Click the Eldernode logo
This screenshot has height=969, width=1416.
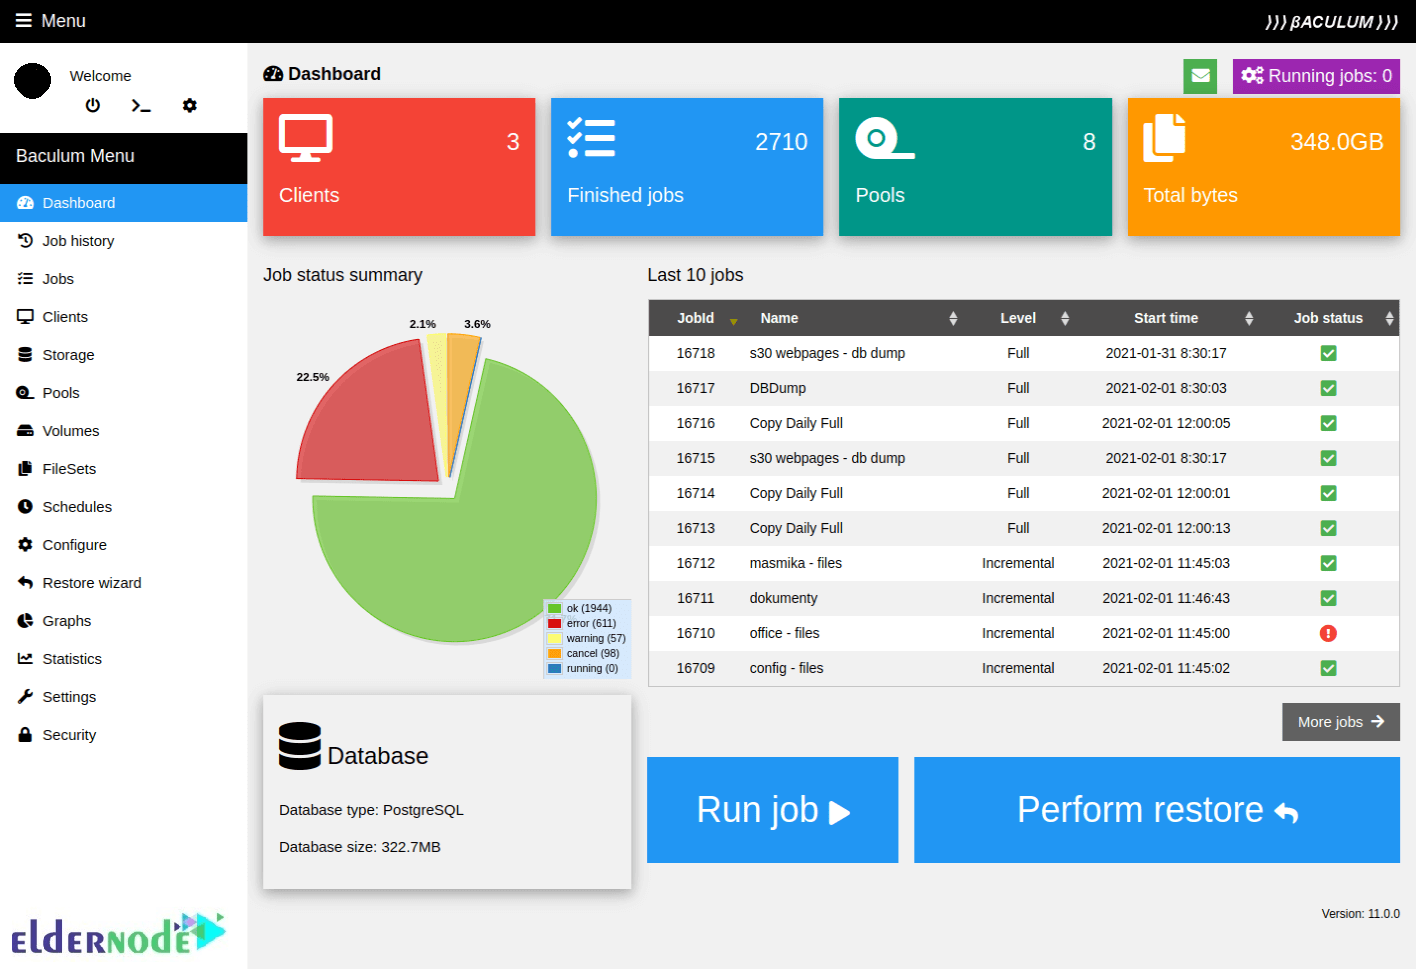pyautogui.click(x=118, y=932)
